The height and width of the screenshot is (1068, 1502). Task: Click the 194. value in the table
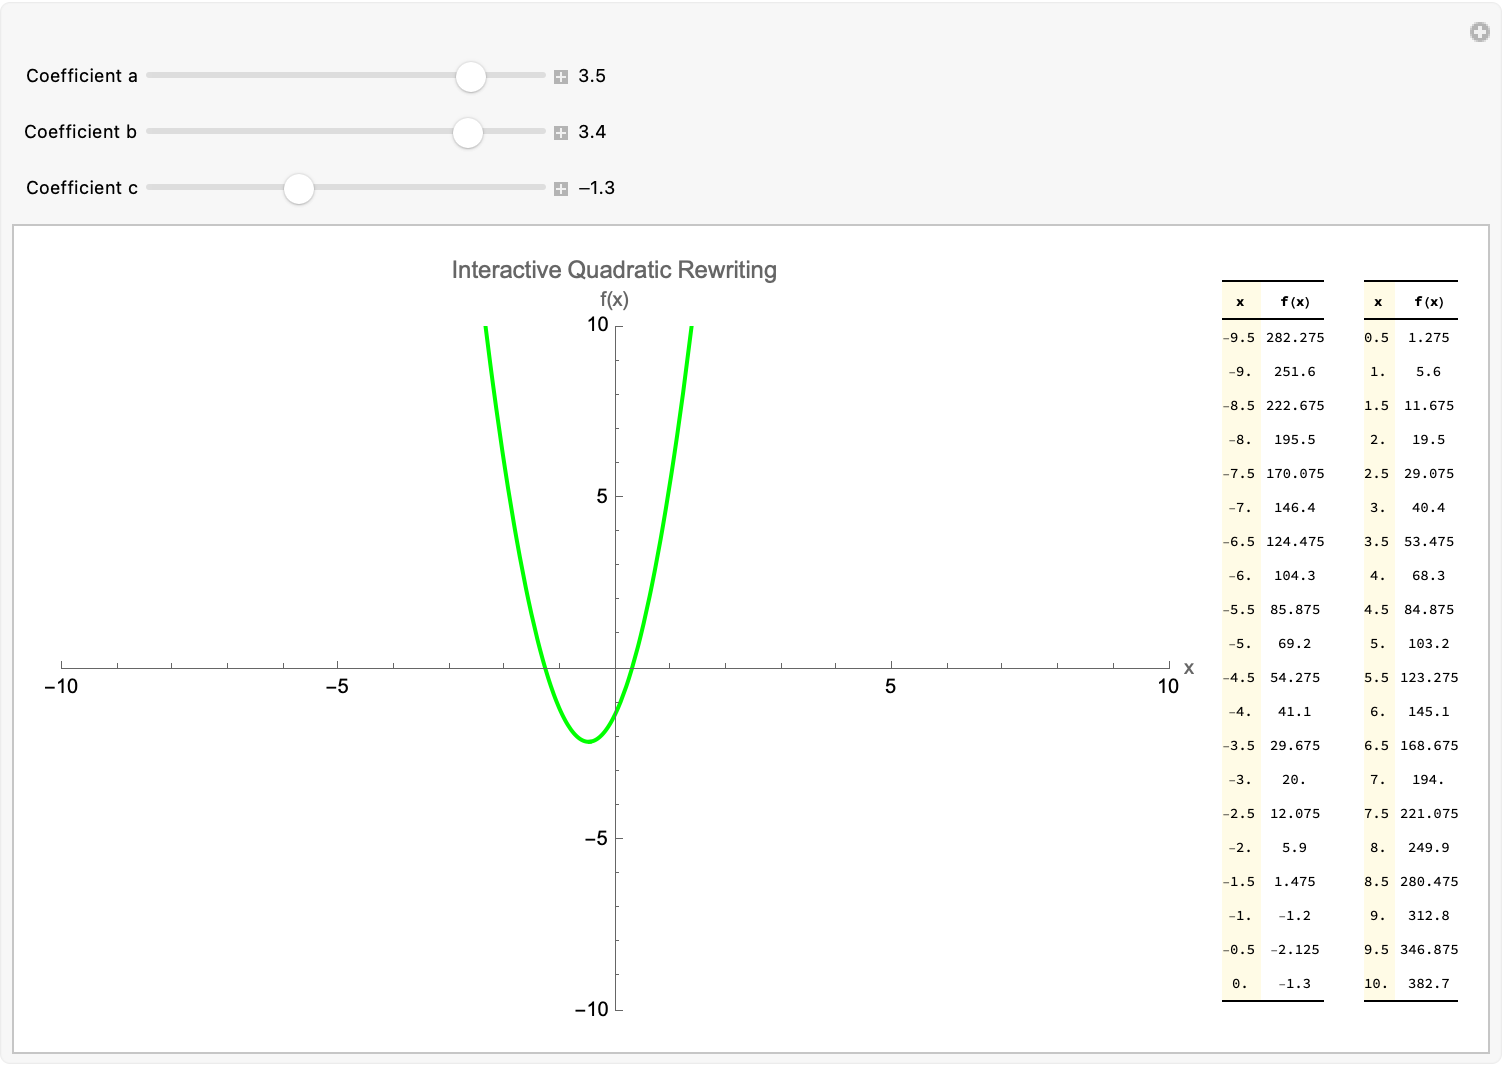[x=1427, y=780]
